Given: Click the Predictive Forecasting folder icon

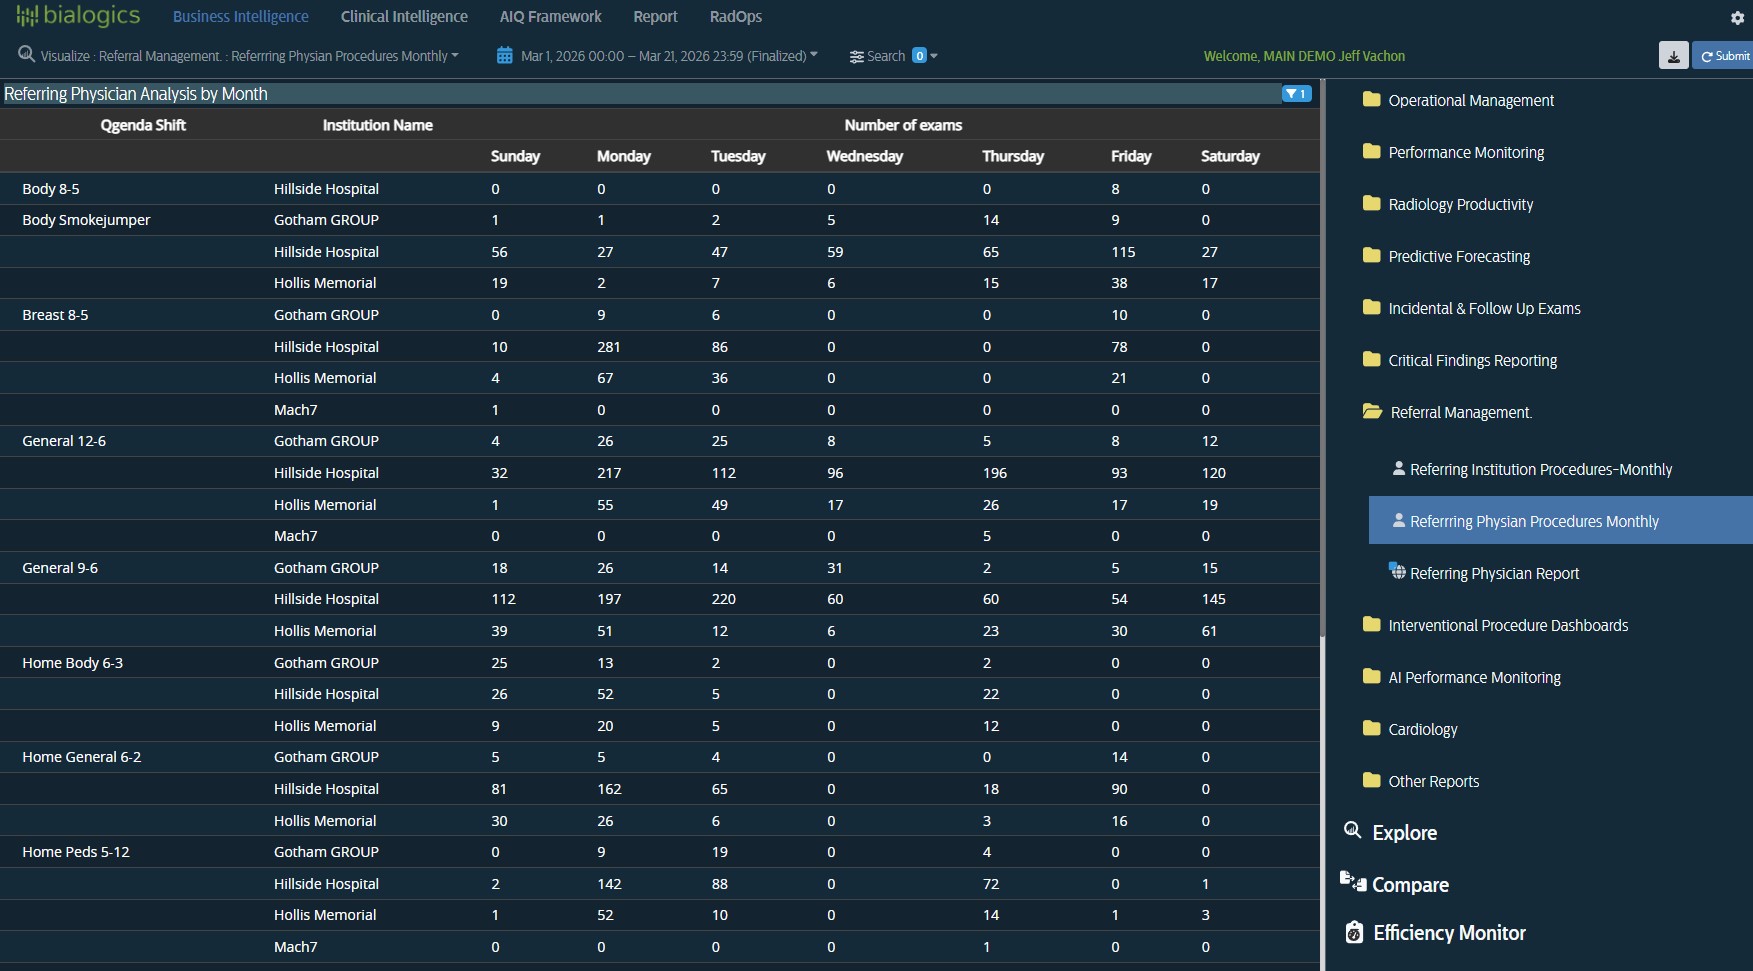Looking at the screenshot, I should [x=1371, y=255].
